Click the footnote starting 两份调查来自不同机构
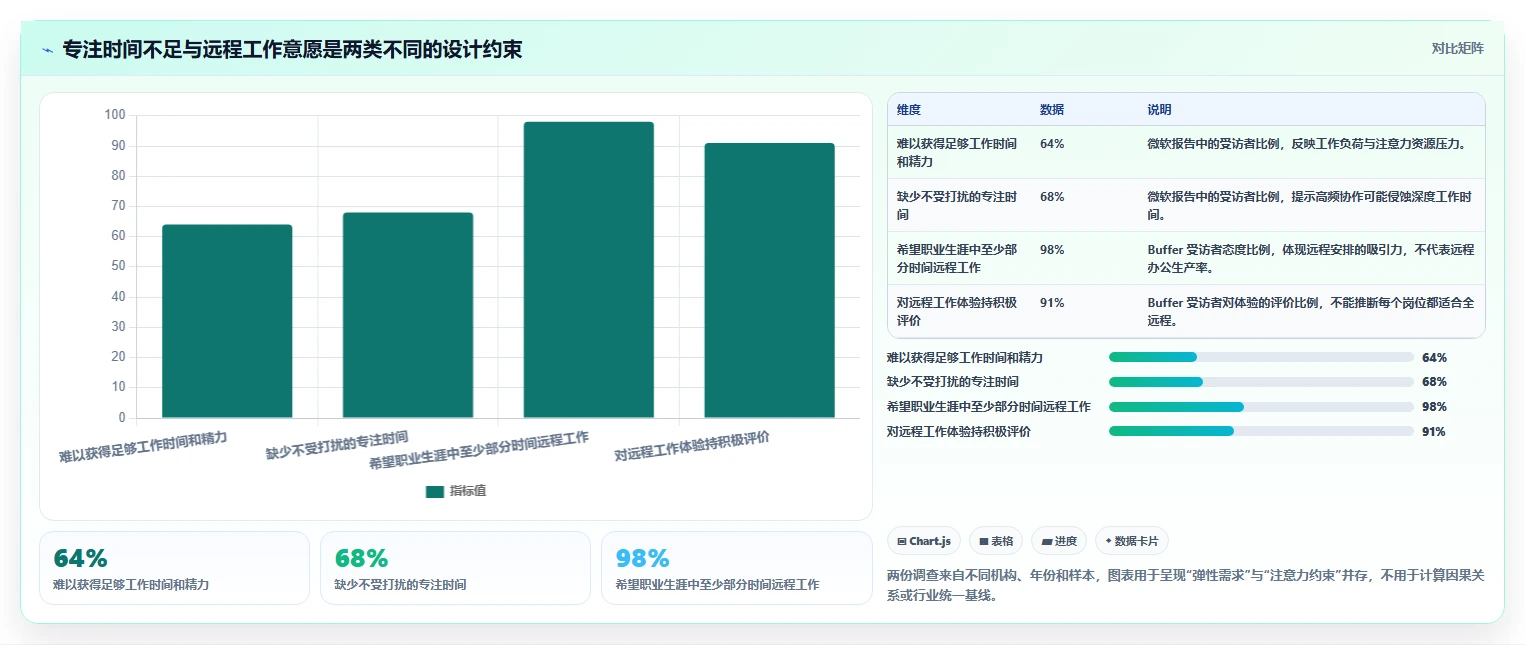Image resolution: width=1525 pixels, height=645 pixels. pos(1185,585)
